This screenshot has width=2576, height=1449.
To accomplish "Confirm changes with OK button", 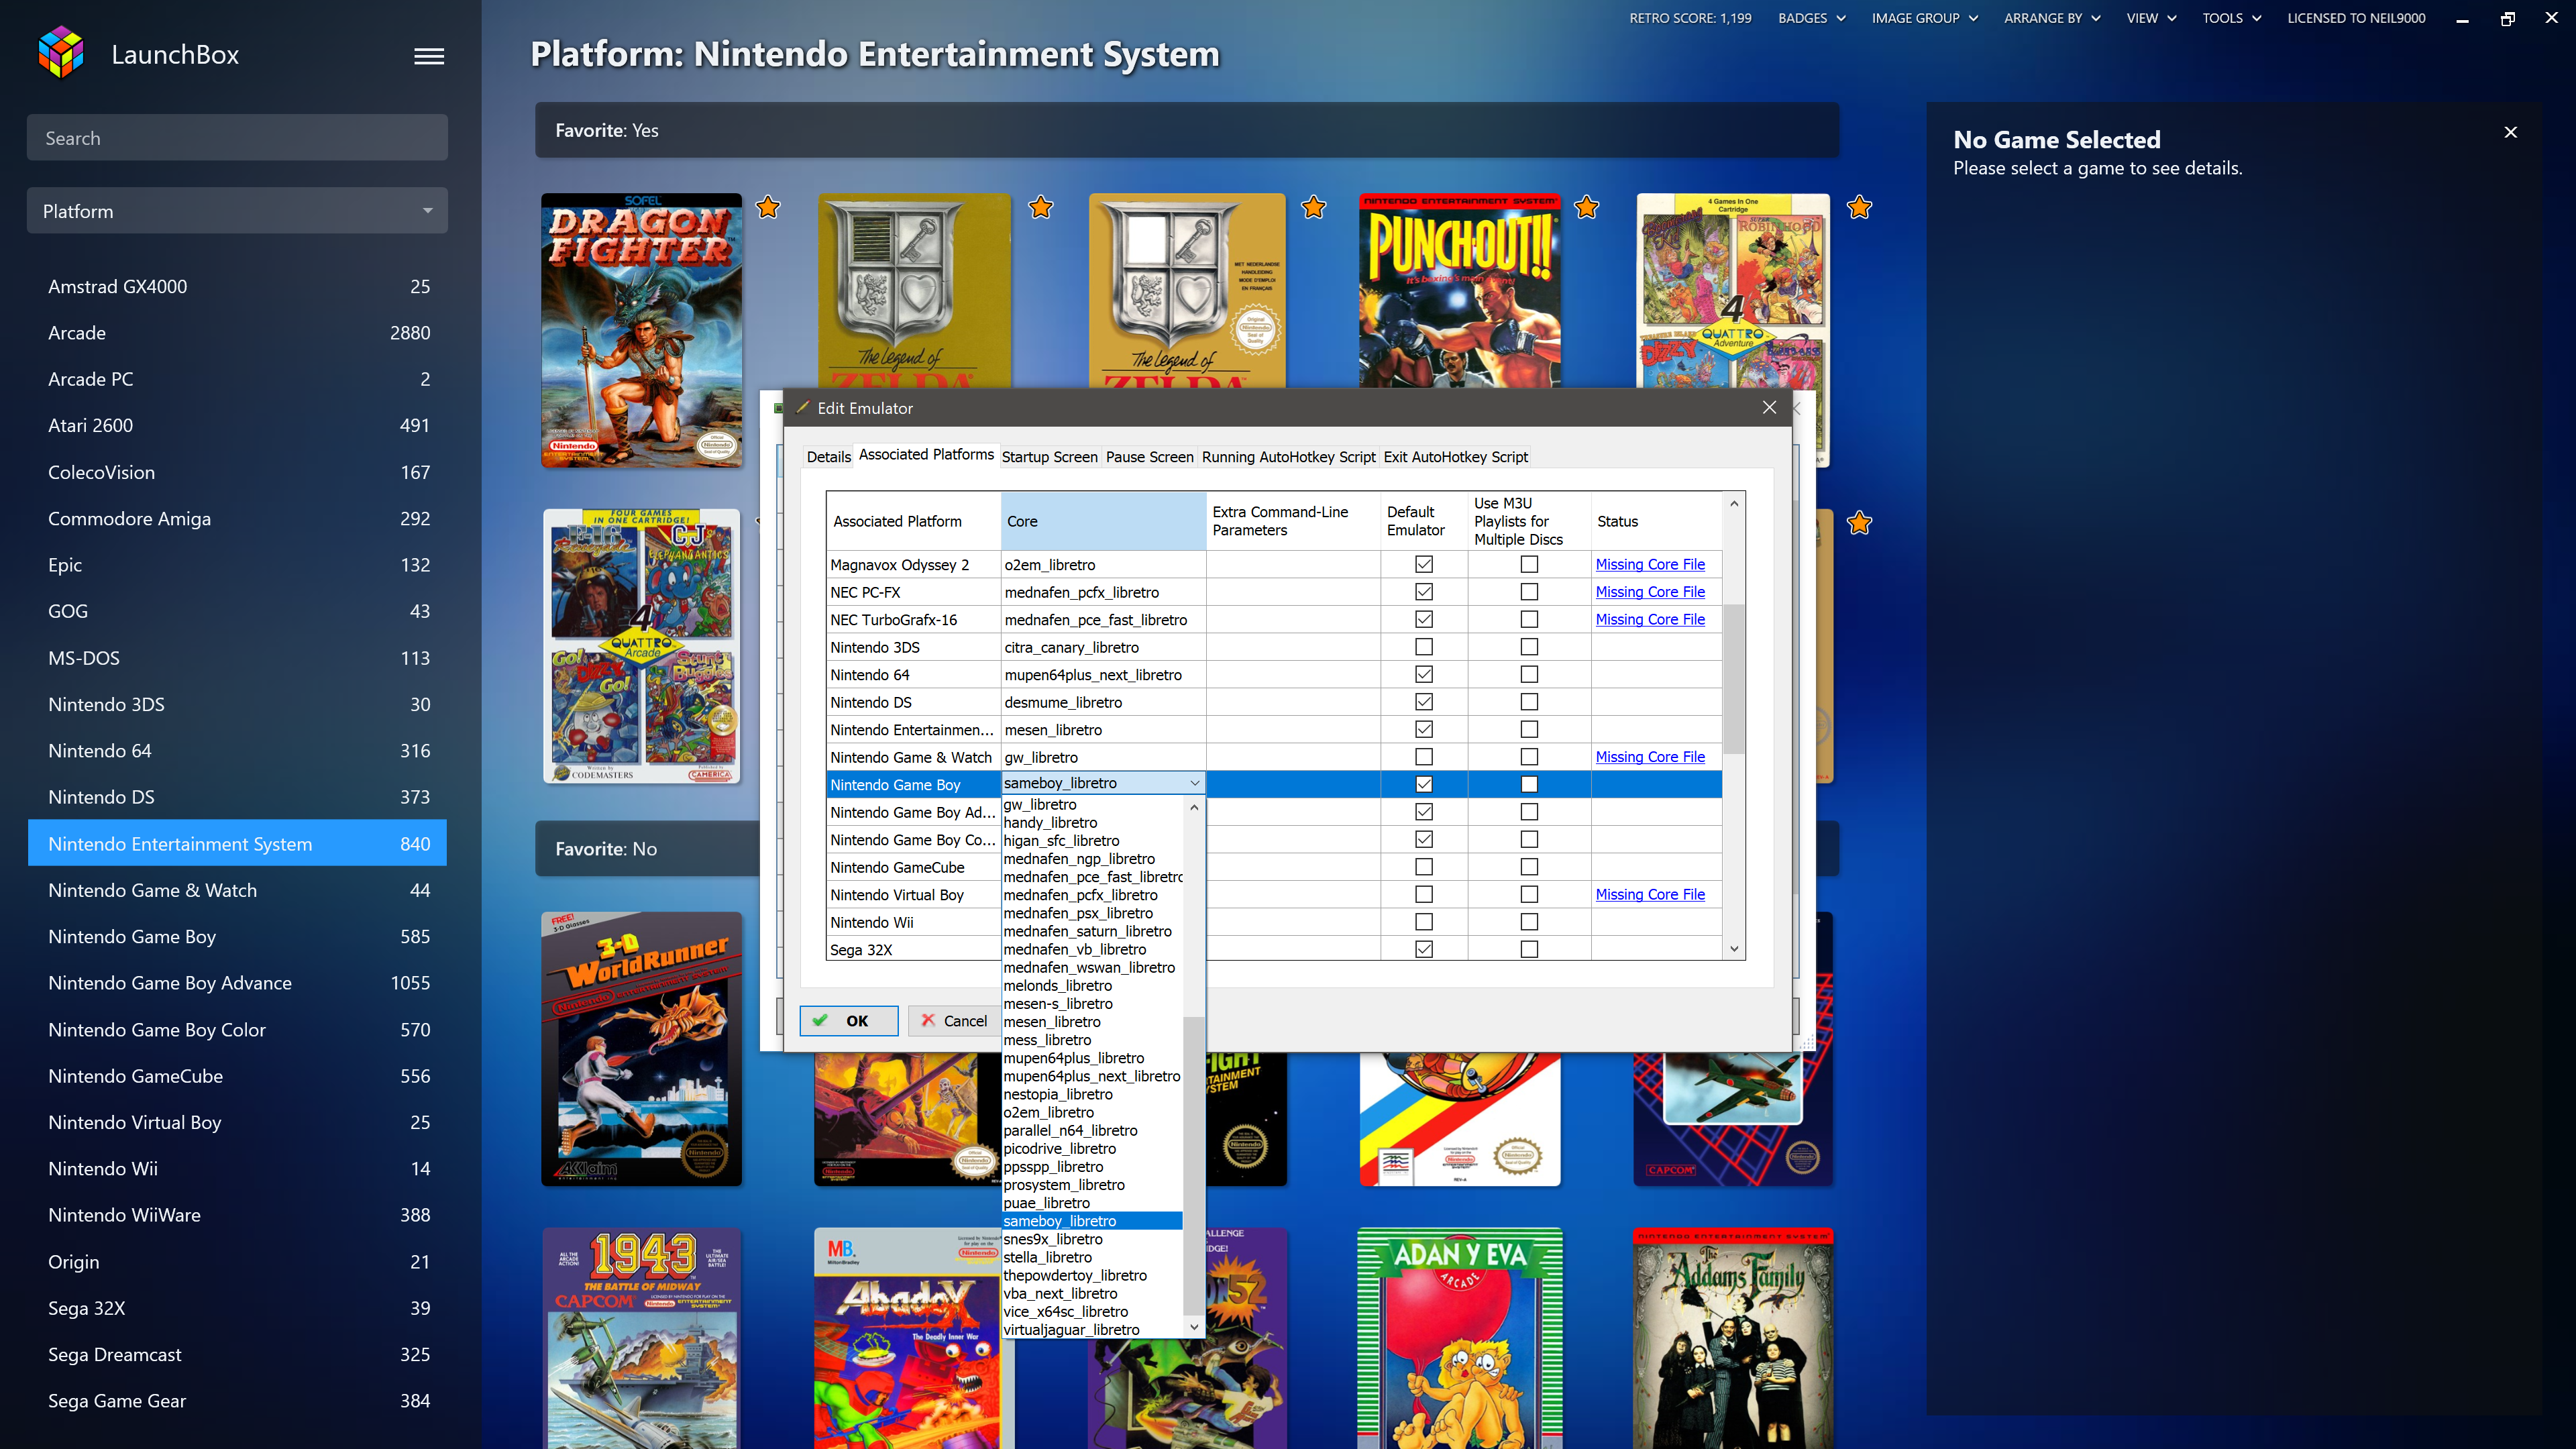I will pyautogui.click(x=848, y=1020).
